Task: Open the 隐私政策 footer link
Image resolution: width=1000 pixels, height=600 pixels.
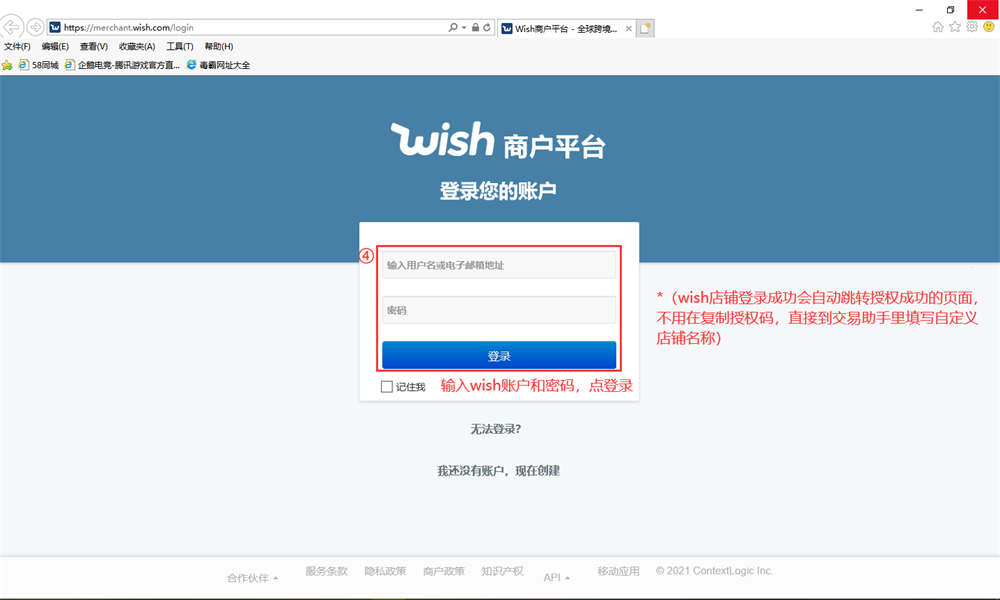Action: tap(385, 571)
